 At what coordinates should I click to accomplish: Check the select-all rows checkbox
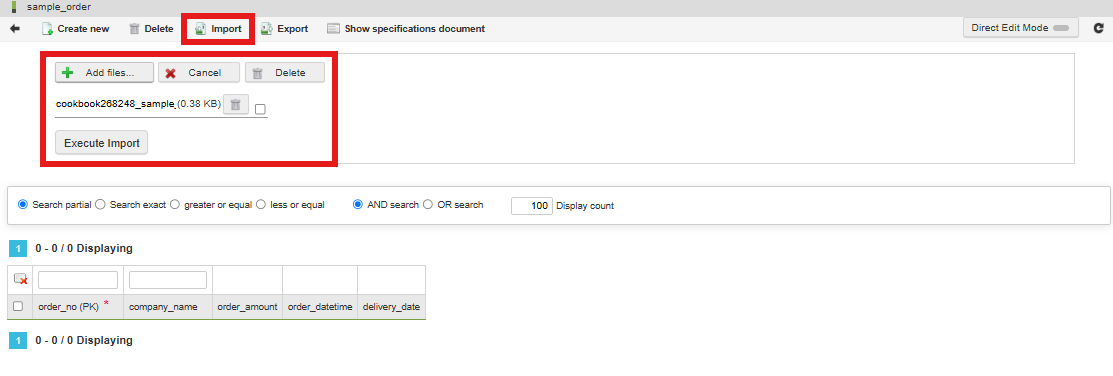pyautogui.click(x=18, y=306)
